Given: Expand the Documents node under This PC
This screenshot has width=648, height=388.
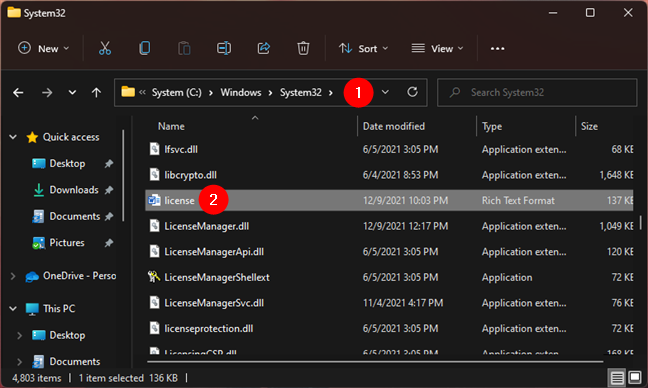Looking at the screenshot, I should 19,362.
